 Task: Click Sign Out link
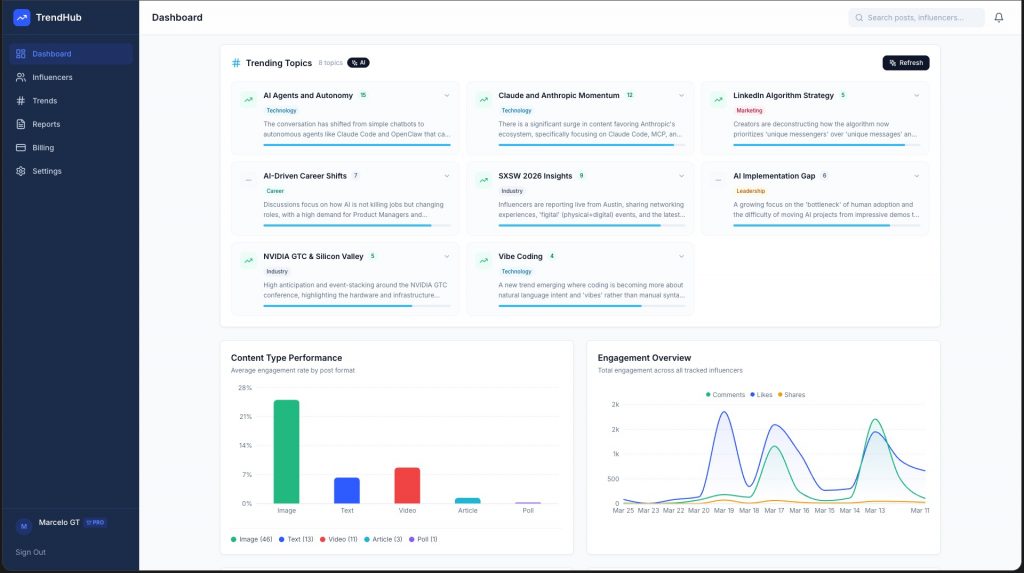click(x=30, y=552)
